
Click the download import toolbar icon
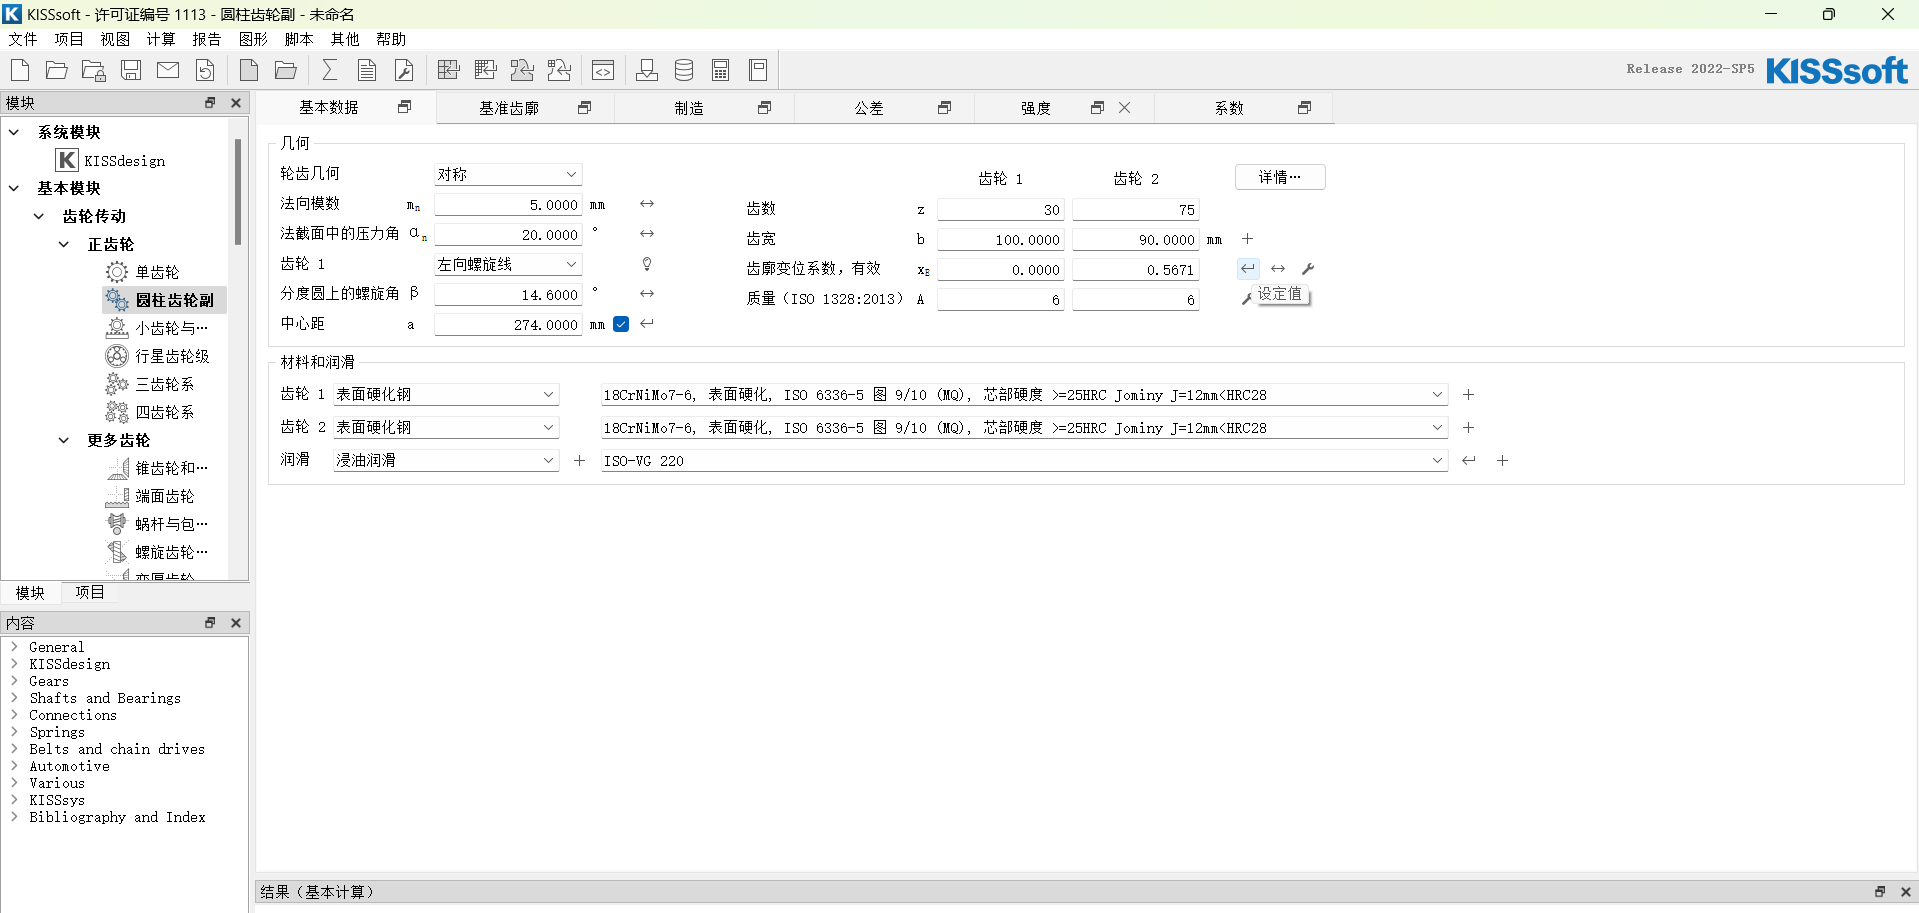[647, 70]
